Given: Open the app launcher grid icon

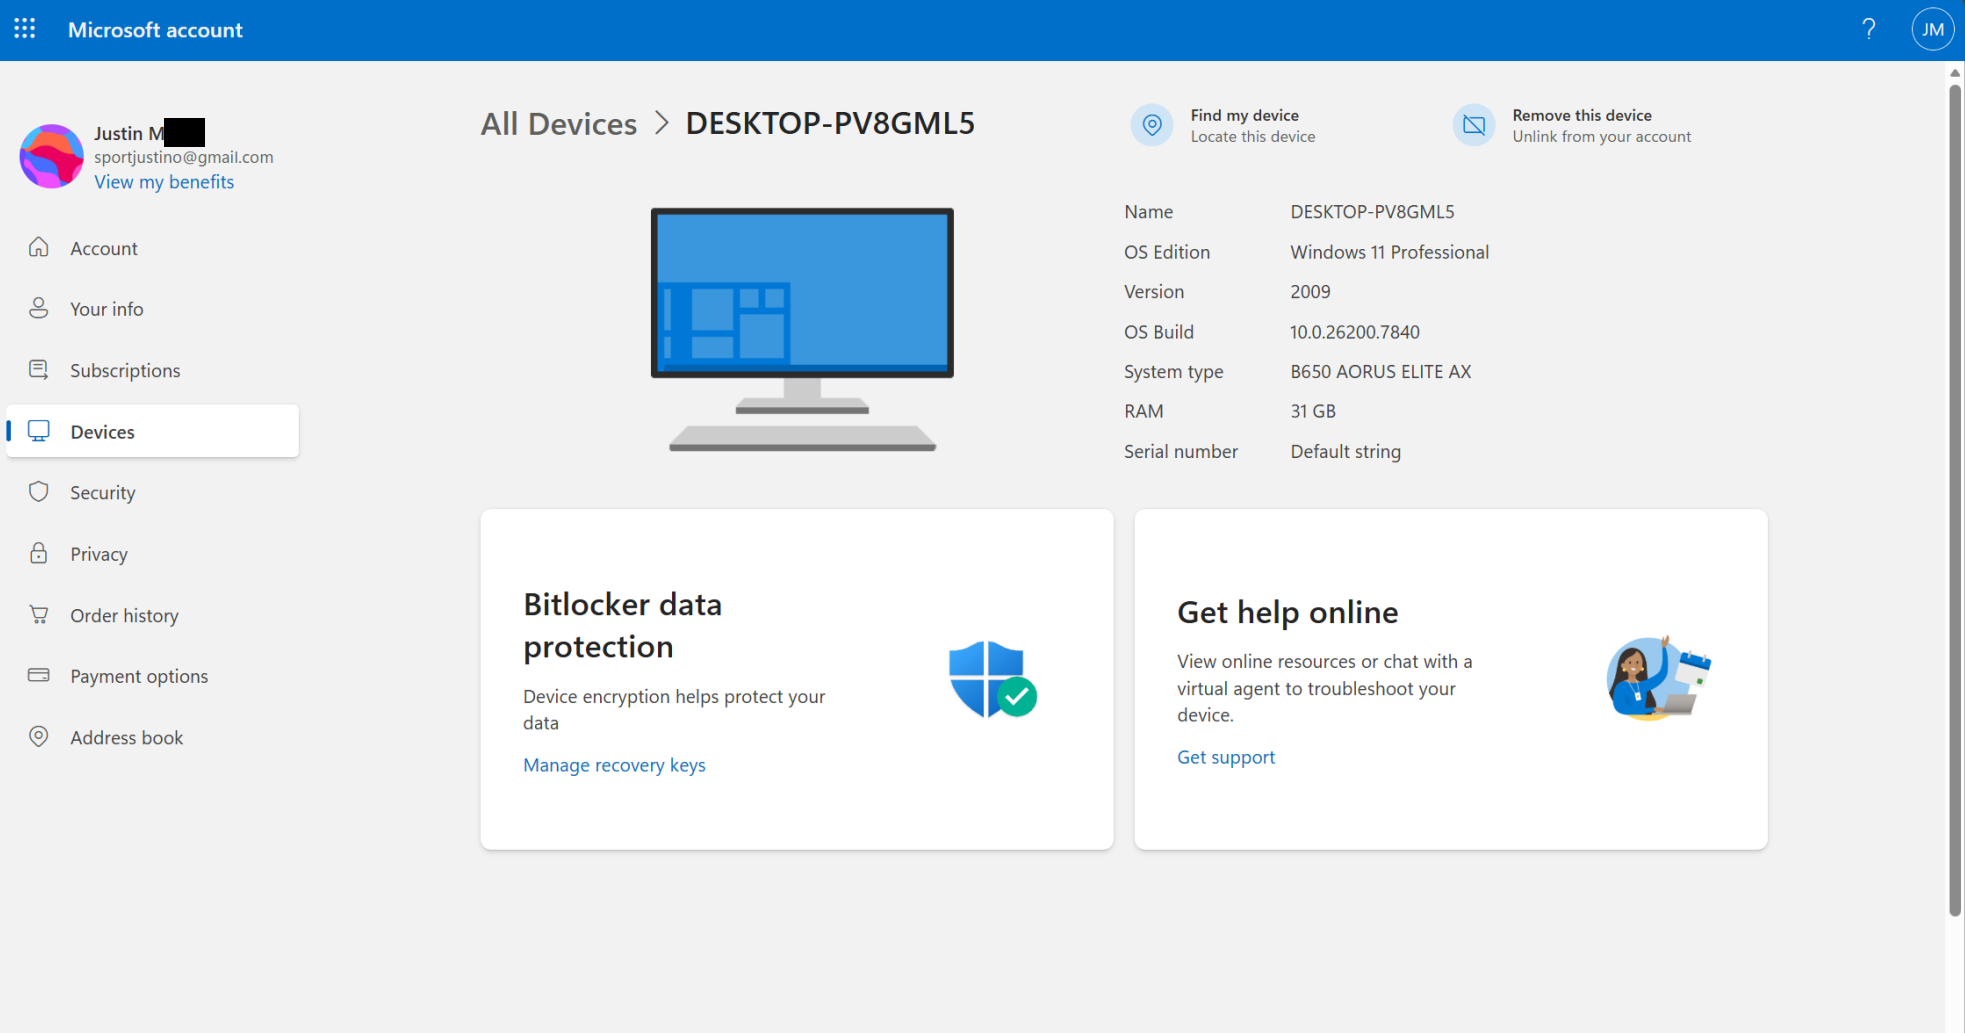Looking at the screenshot, I should 25,29.
